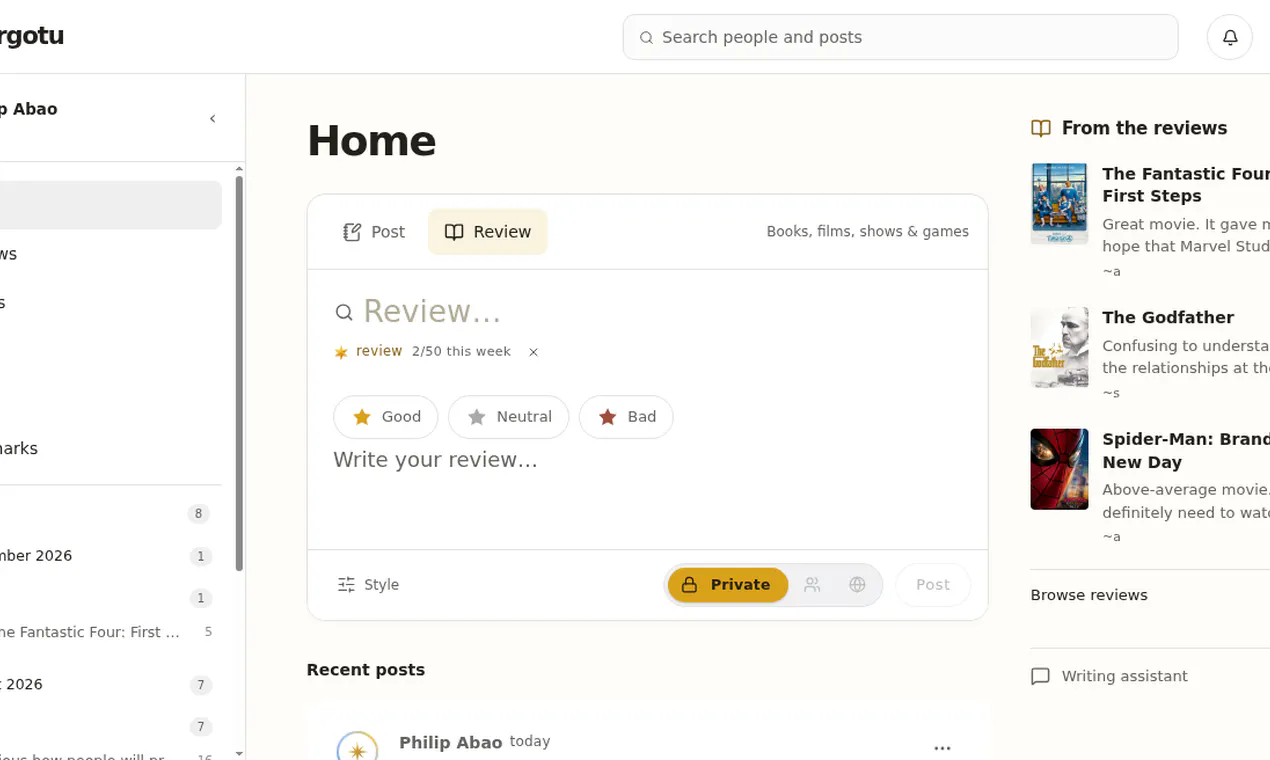Image resolution: width=1270 pixels, height=760 pixels.
Task: Remove the review tag with x
Action: click(x=533, y=352)
